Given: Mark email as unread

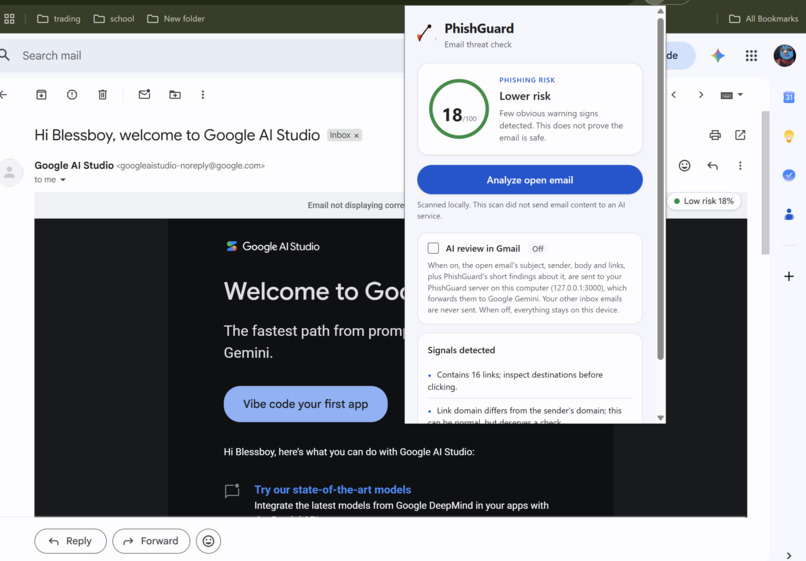Looking at the screenshot, I should point(144,94).
